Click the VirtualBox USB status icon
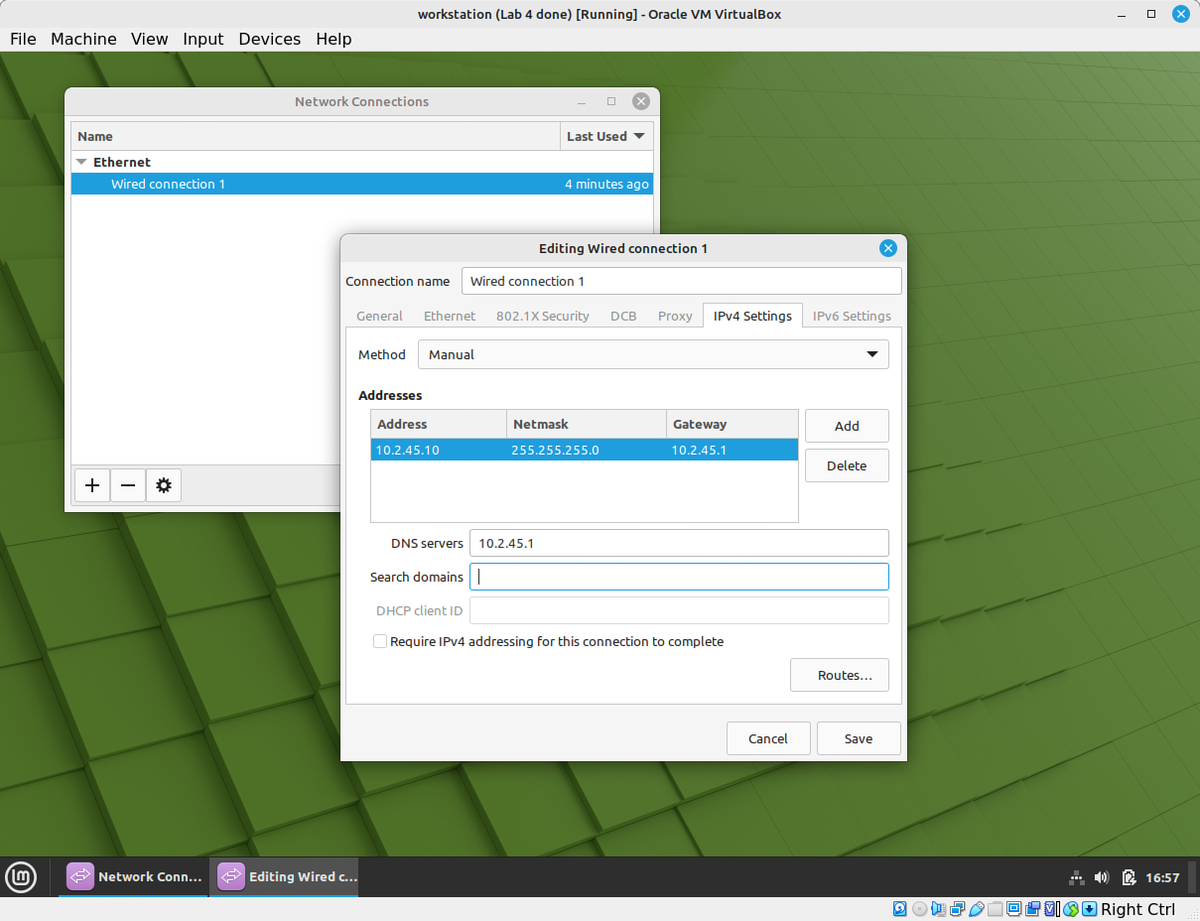The height and width of the screenshot is (921, 1200). (x=977, y=909)
